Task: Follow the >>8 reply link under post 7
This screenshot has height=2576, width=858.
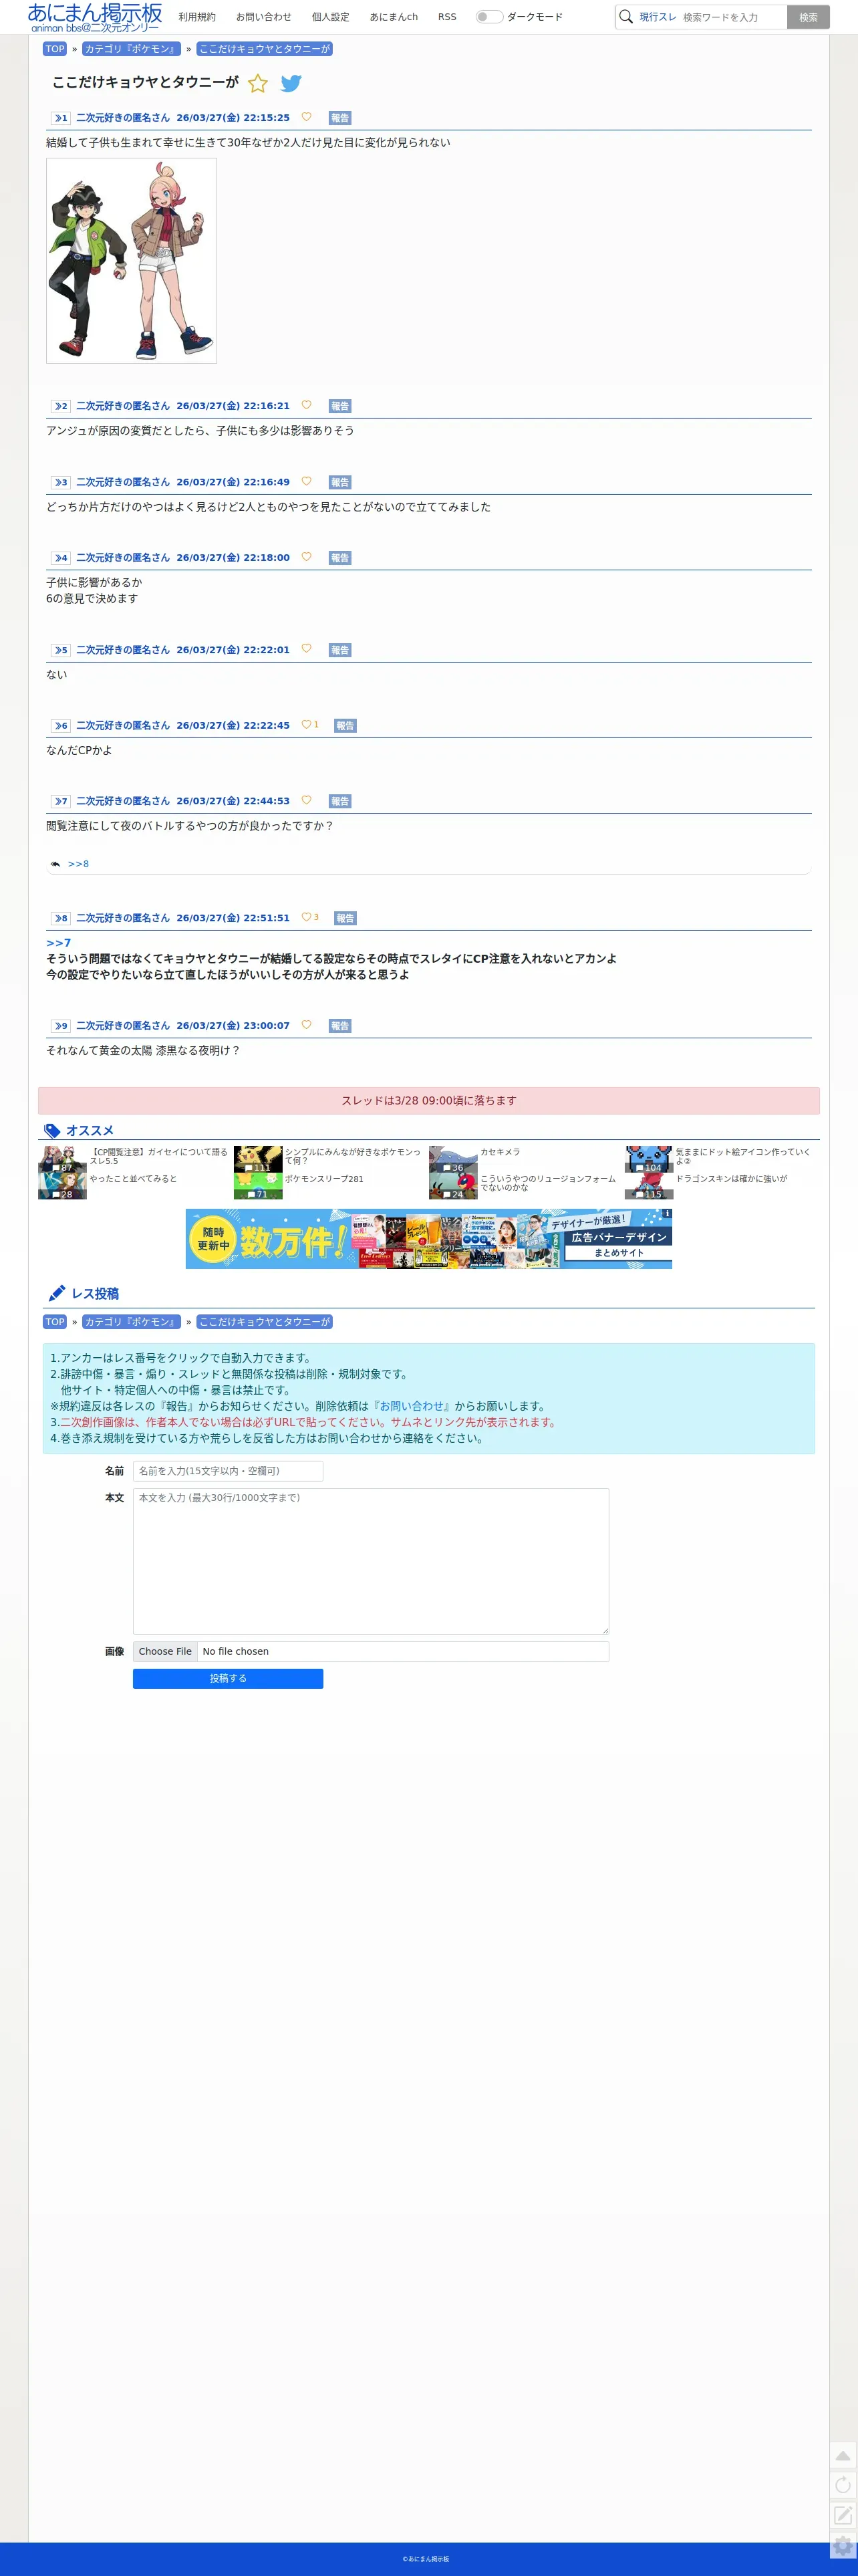Action: 78,864
